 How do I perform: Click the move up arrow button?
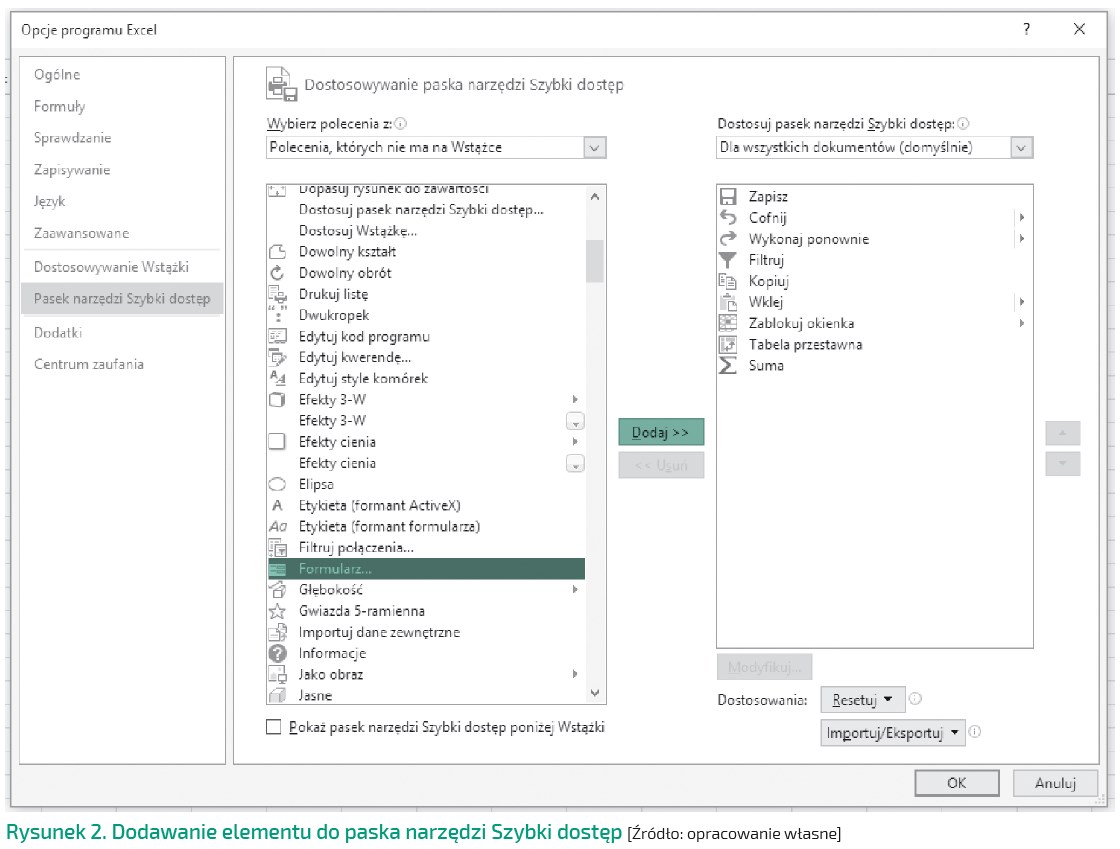tap(1063, 433)
